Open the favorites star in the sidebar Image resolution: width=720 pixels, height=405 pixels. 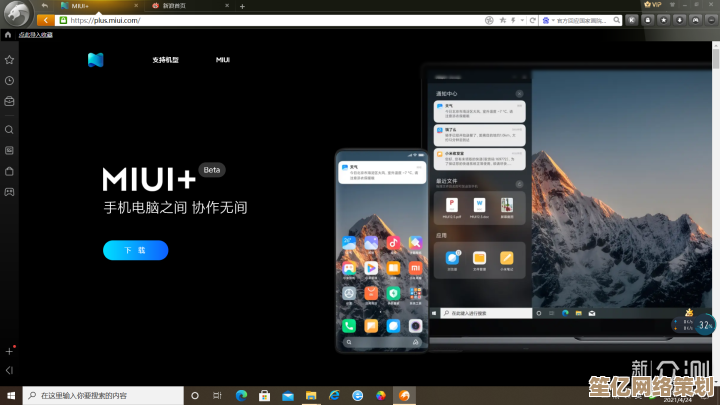[x=9, y=60]
